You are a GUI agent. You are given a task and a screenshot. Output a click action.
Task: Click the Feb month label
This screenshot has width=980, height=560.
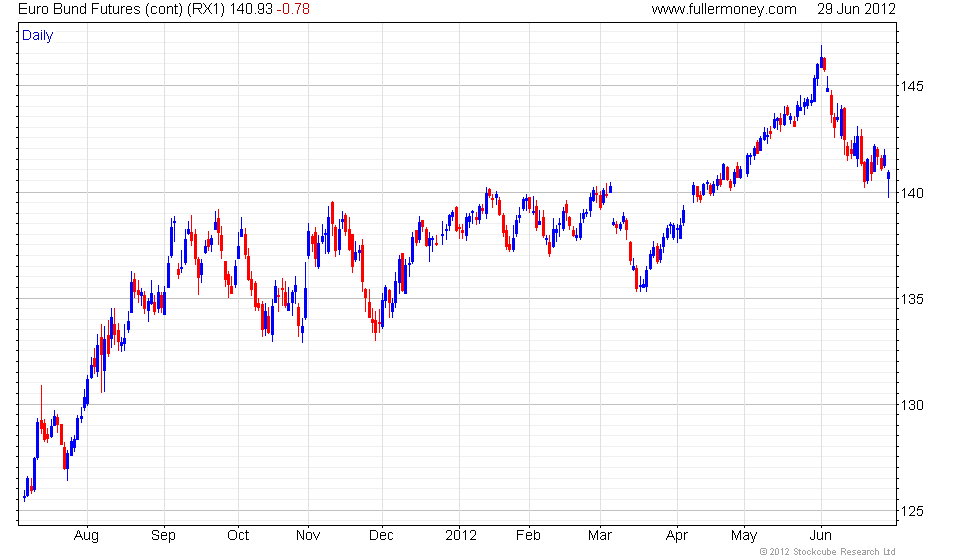point(528,536)
